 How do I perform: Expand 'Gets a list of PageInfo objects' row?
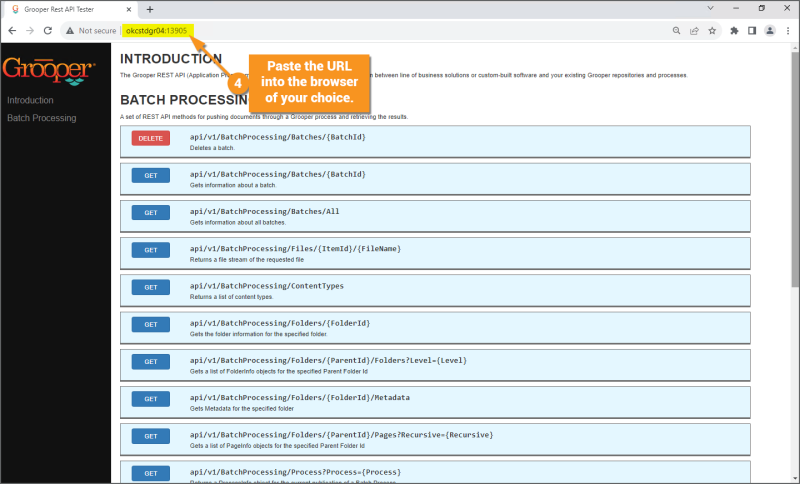(x=435, y=440)
